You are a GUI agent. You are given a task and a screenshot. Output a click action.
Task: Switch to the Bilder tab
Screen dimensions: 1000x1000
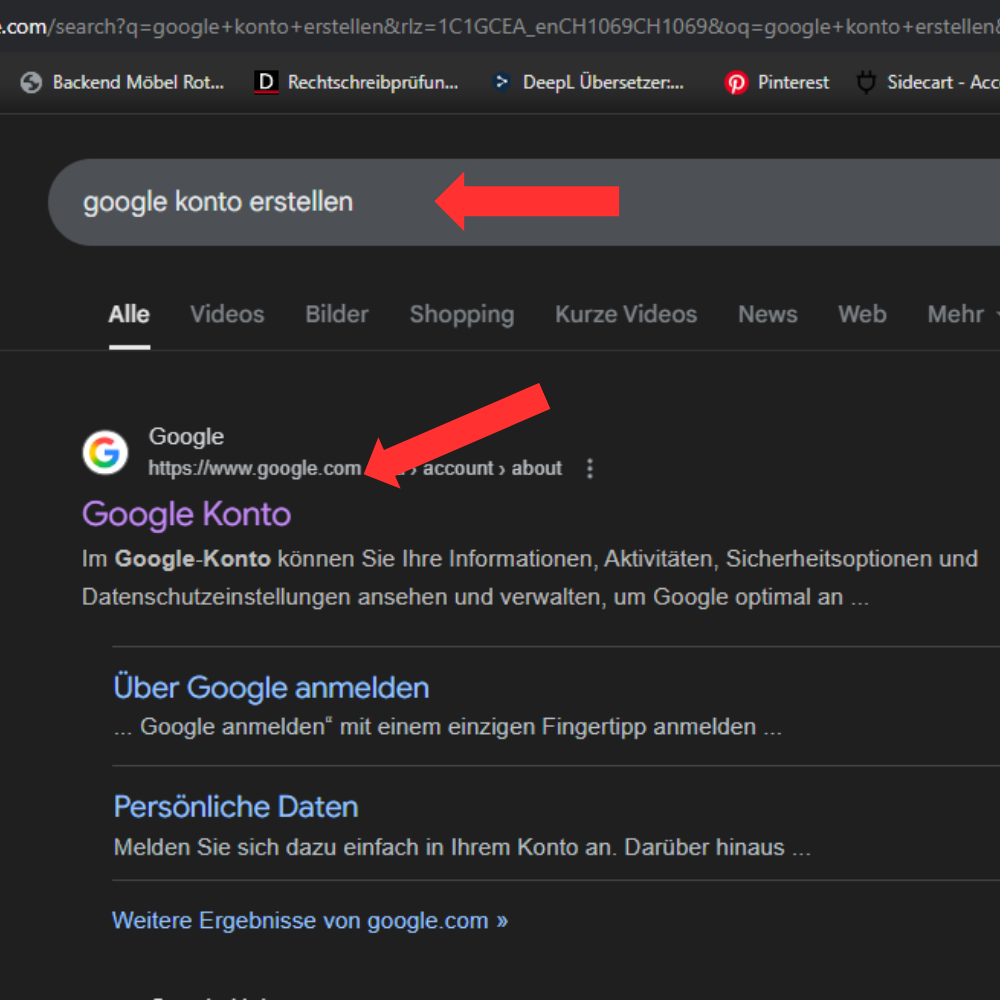(x=337, y=314)
